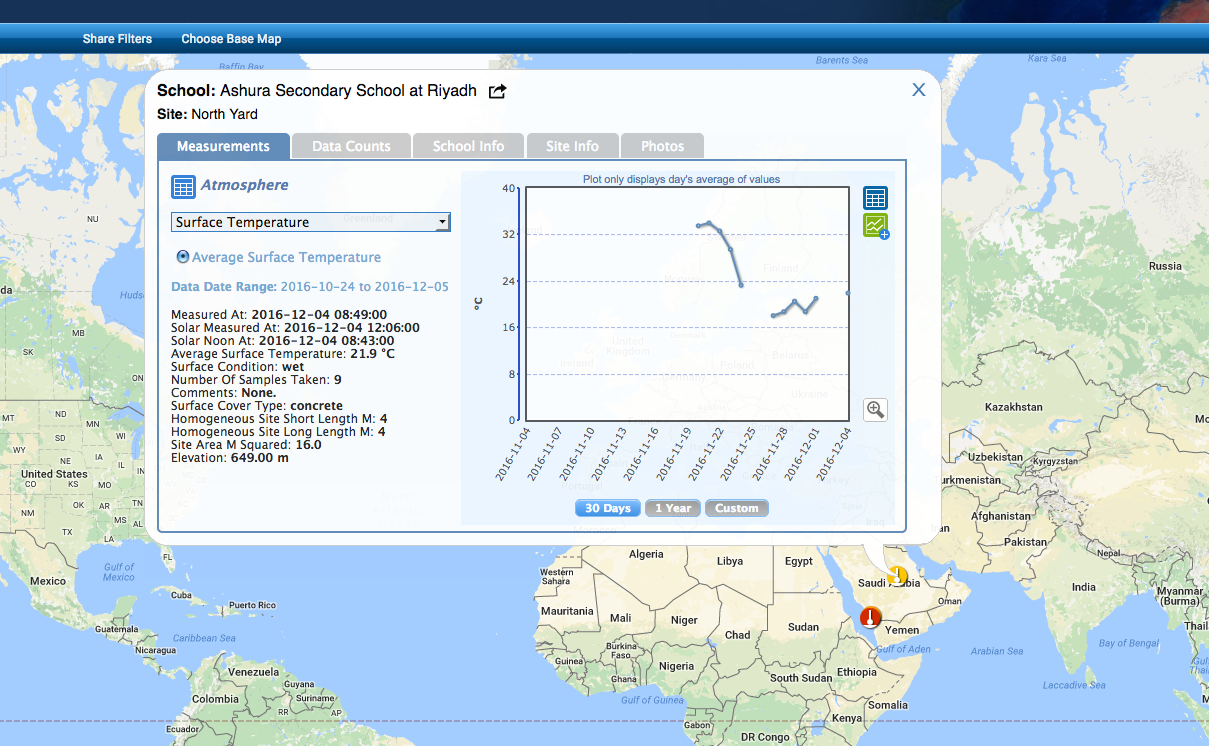Open the Surface Temperature dropdown
Screen dimensions: 1209x746
pyautogui.click(x=311, y=222)
